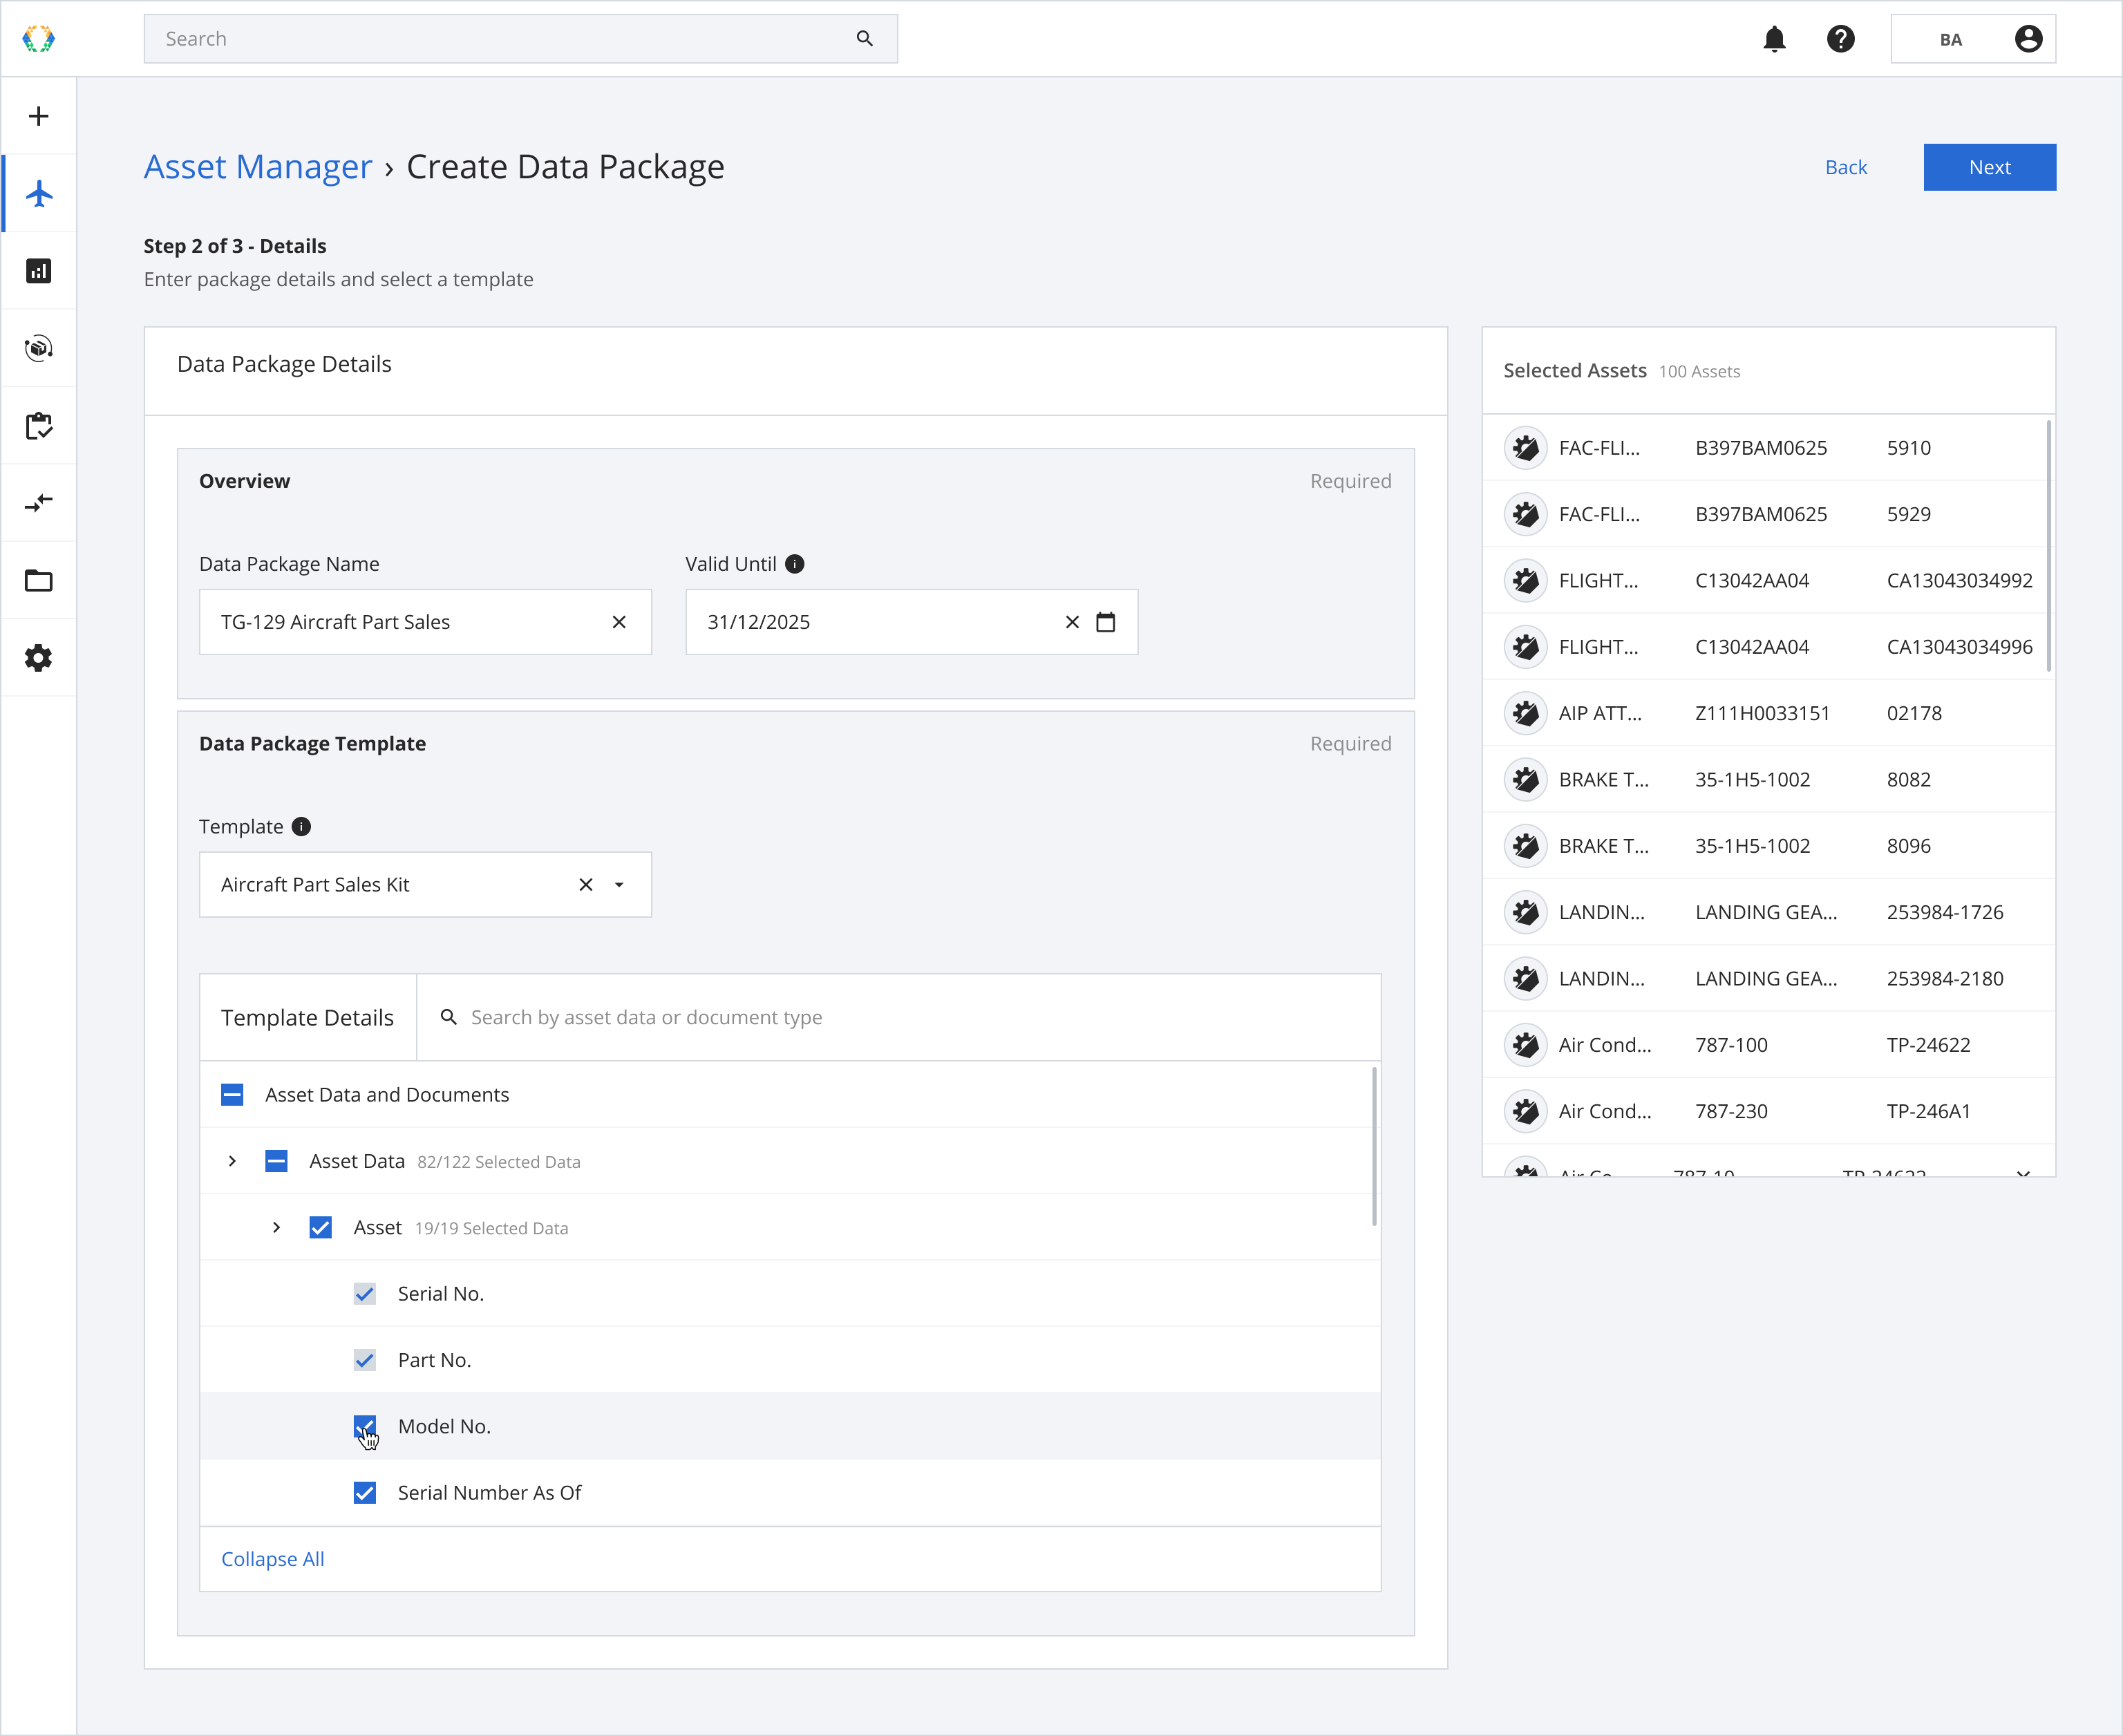This screenshot has height=1736, width=2123.
Task: Click Asset Manager breadcrumb link
Action: (257, 167)
